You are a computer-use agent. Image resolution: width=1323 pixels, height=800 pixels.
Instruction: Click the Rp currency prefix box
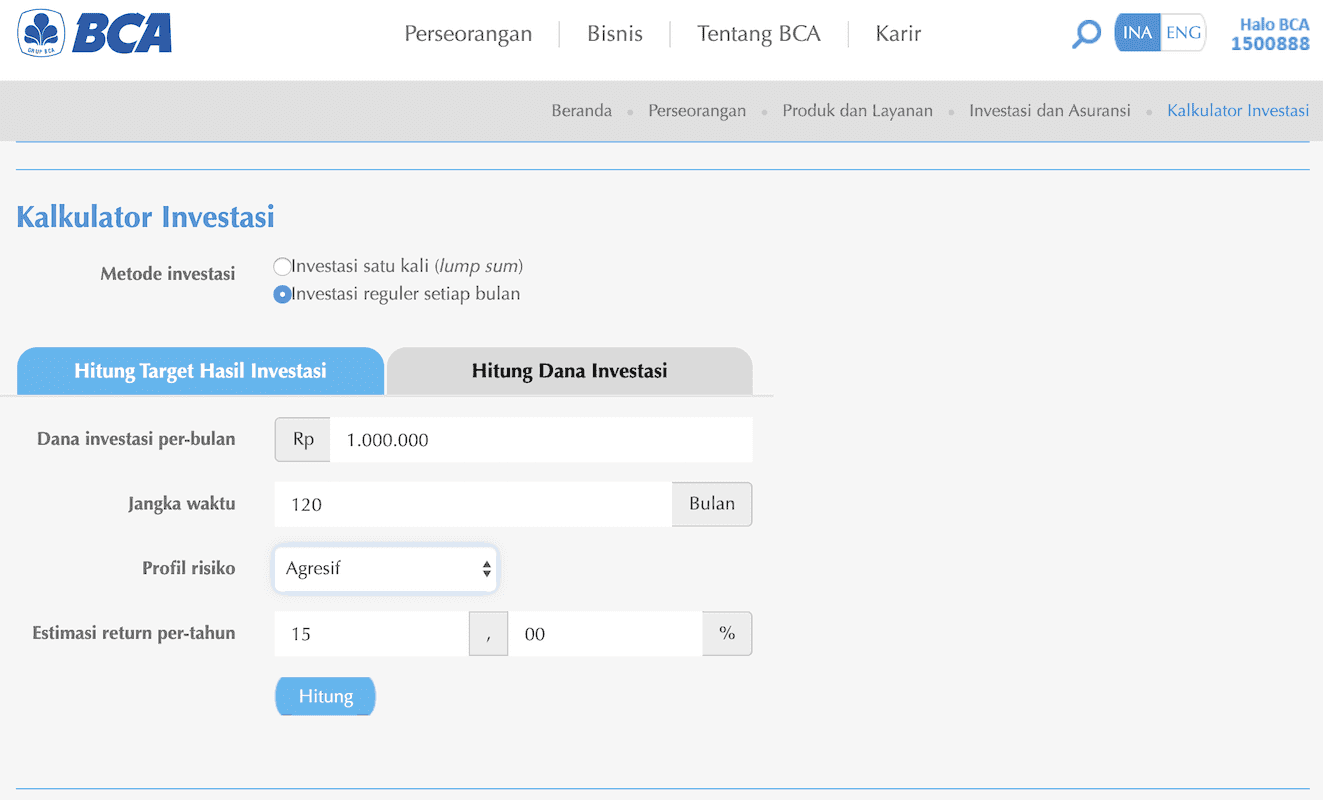point(301,439)
